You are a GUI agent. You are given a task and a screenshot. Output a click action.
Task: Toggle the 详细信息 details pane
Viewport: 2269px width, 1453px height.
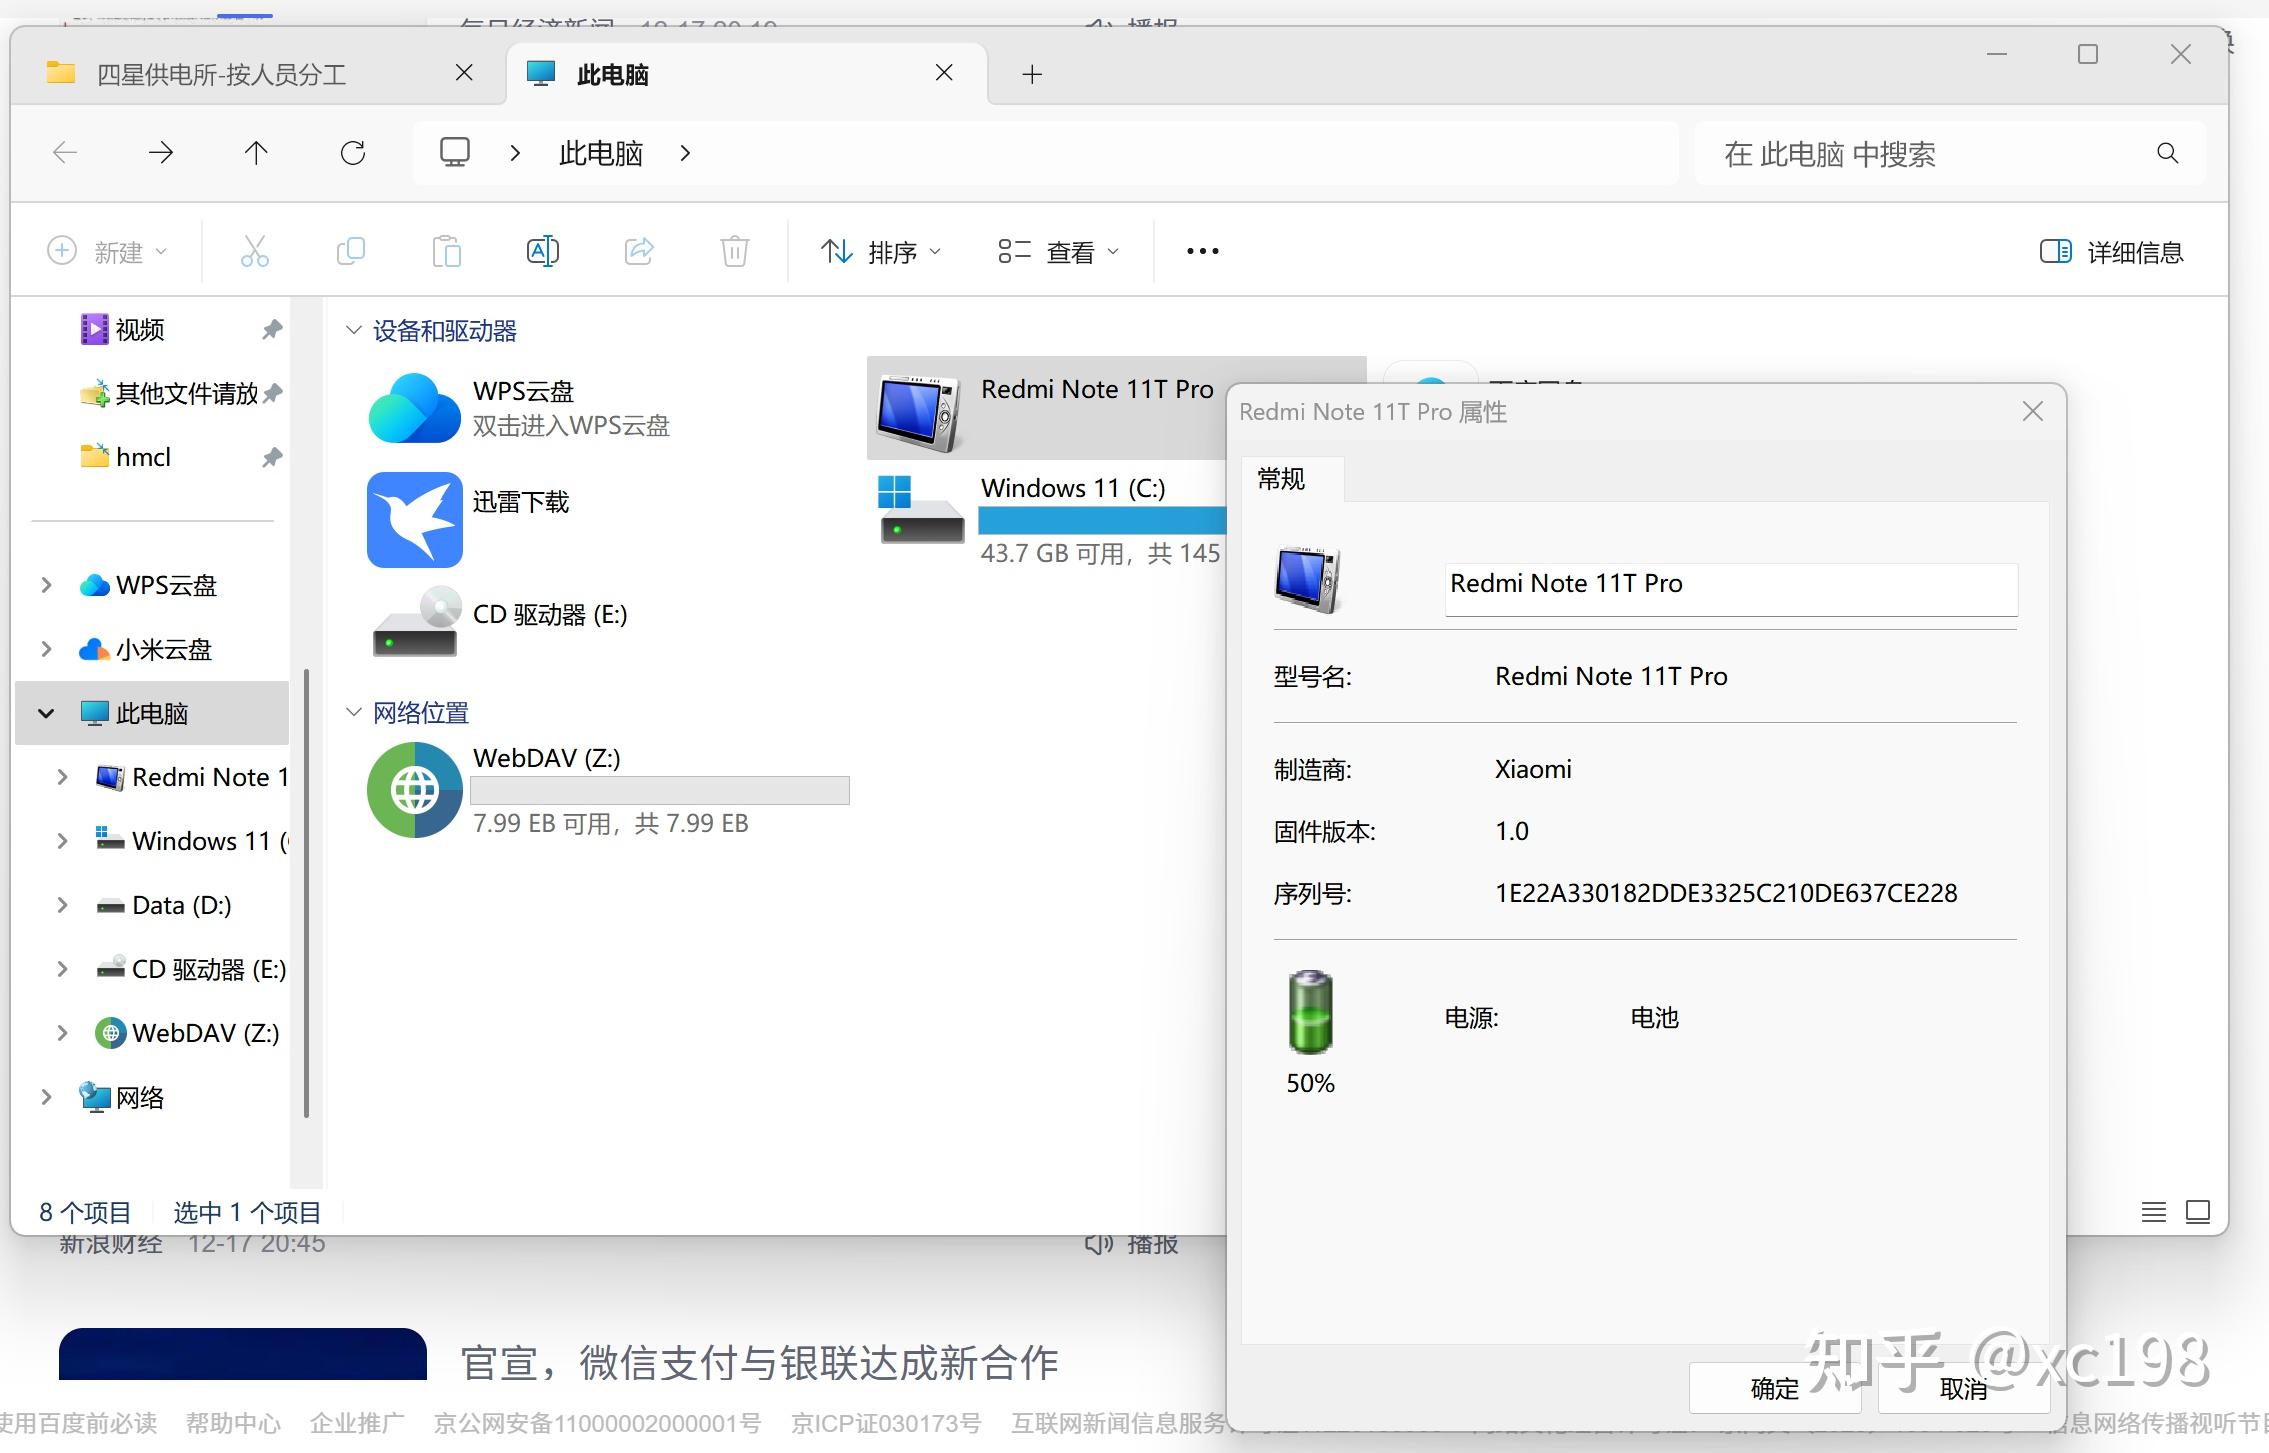[2112, 251]
